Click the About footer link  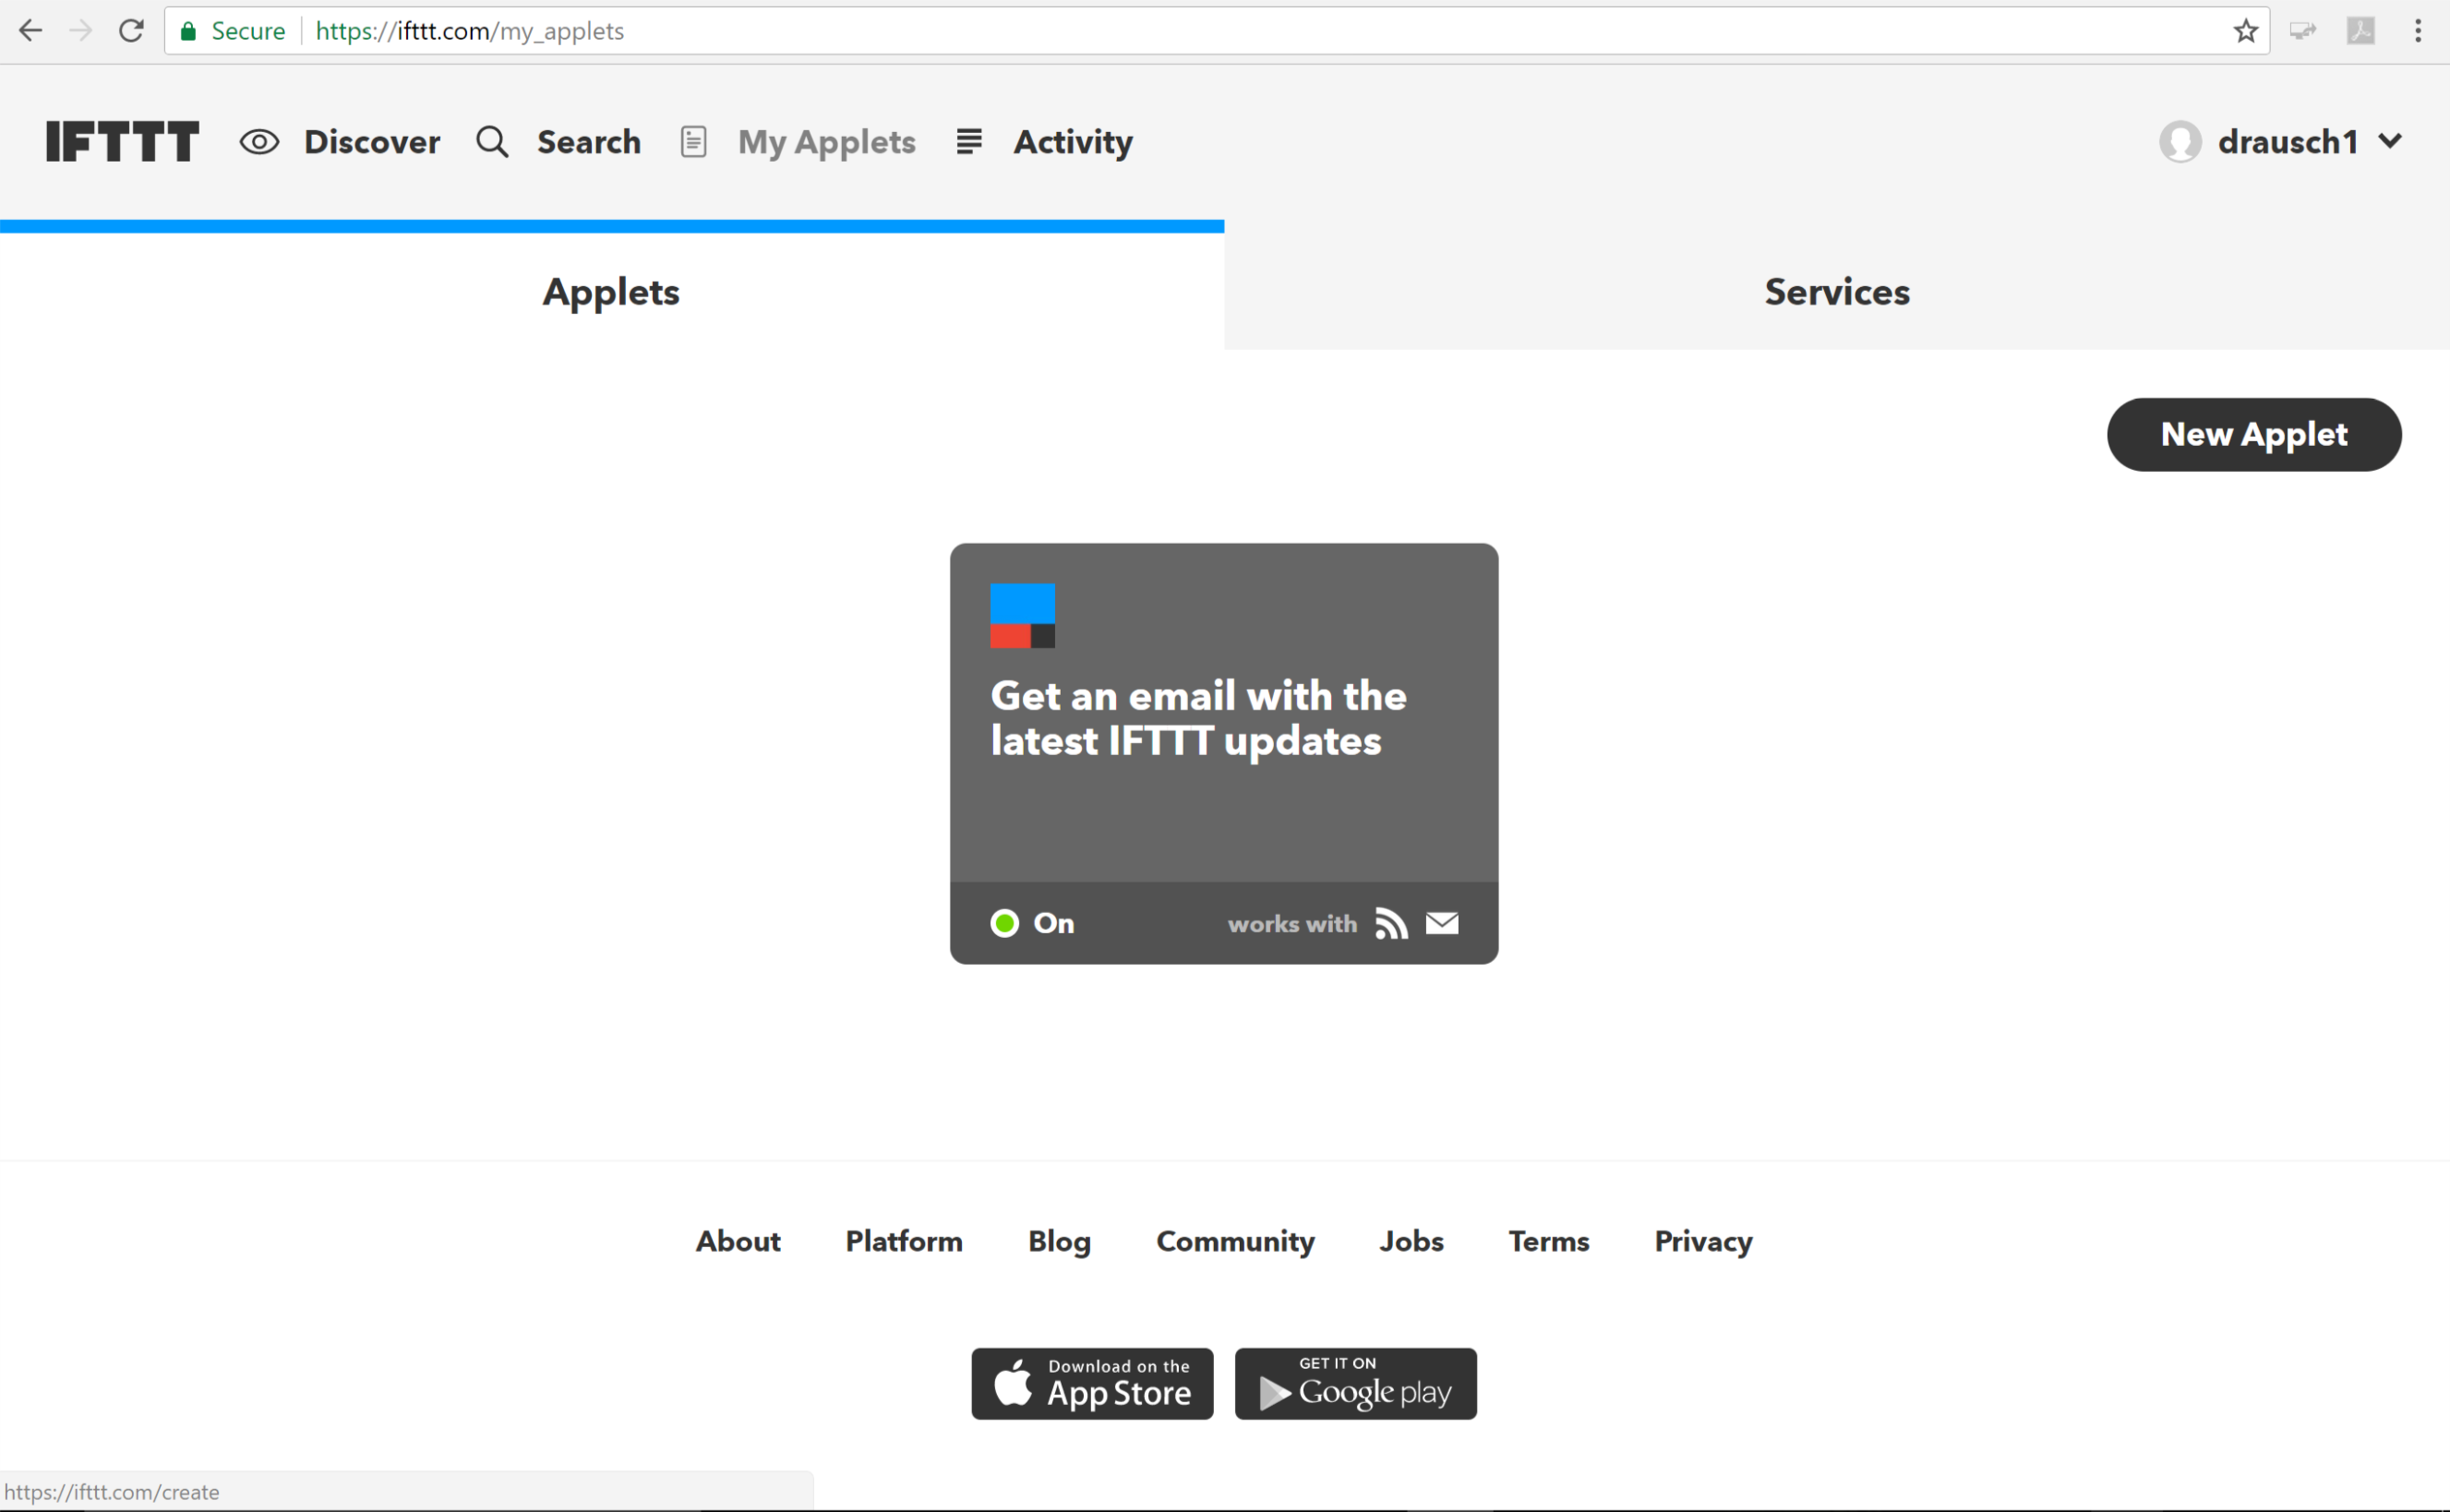(737, 1241)
